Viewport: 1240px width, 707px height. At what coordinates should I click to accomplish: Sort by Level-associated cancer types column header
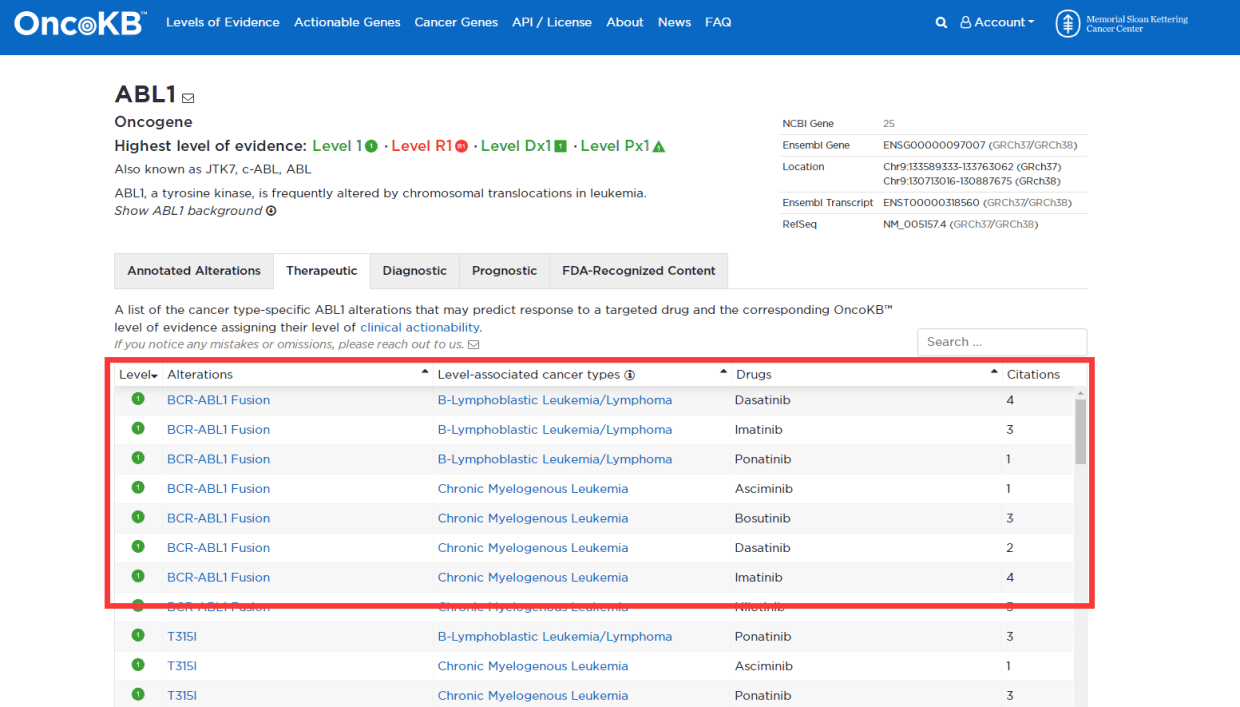click(x=583, y=375)
